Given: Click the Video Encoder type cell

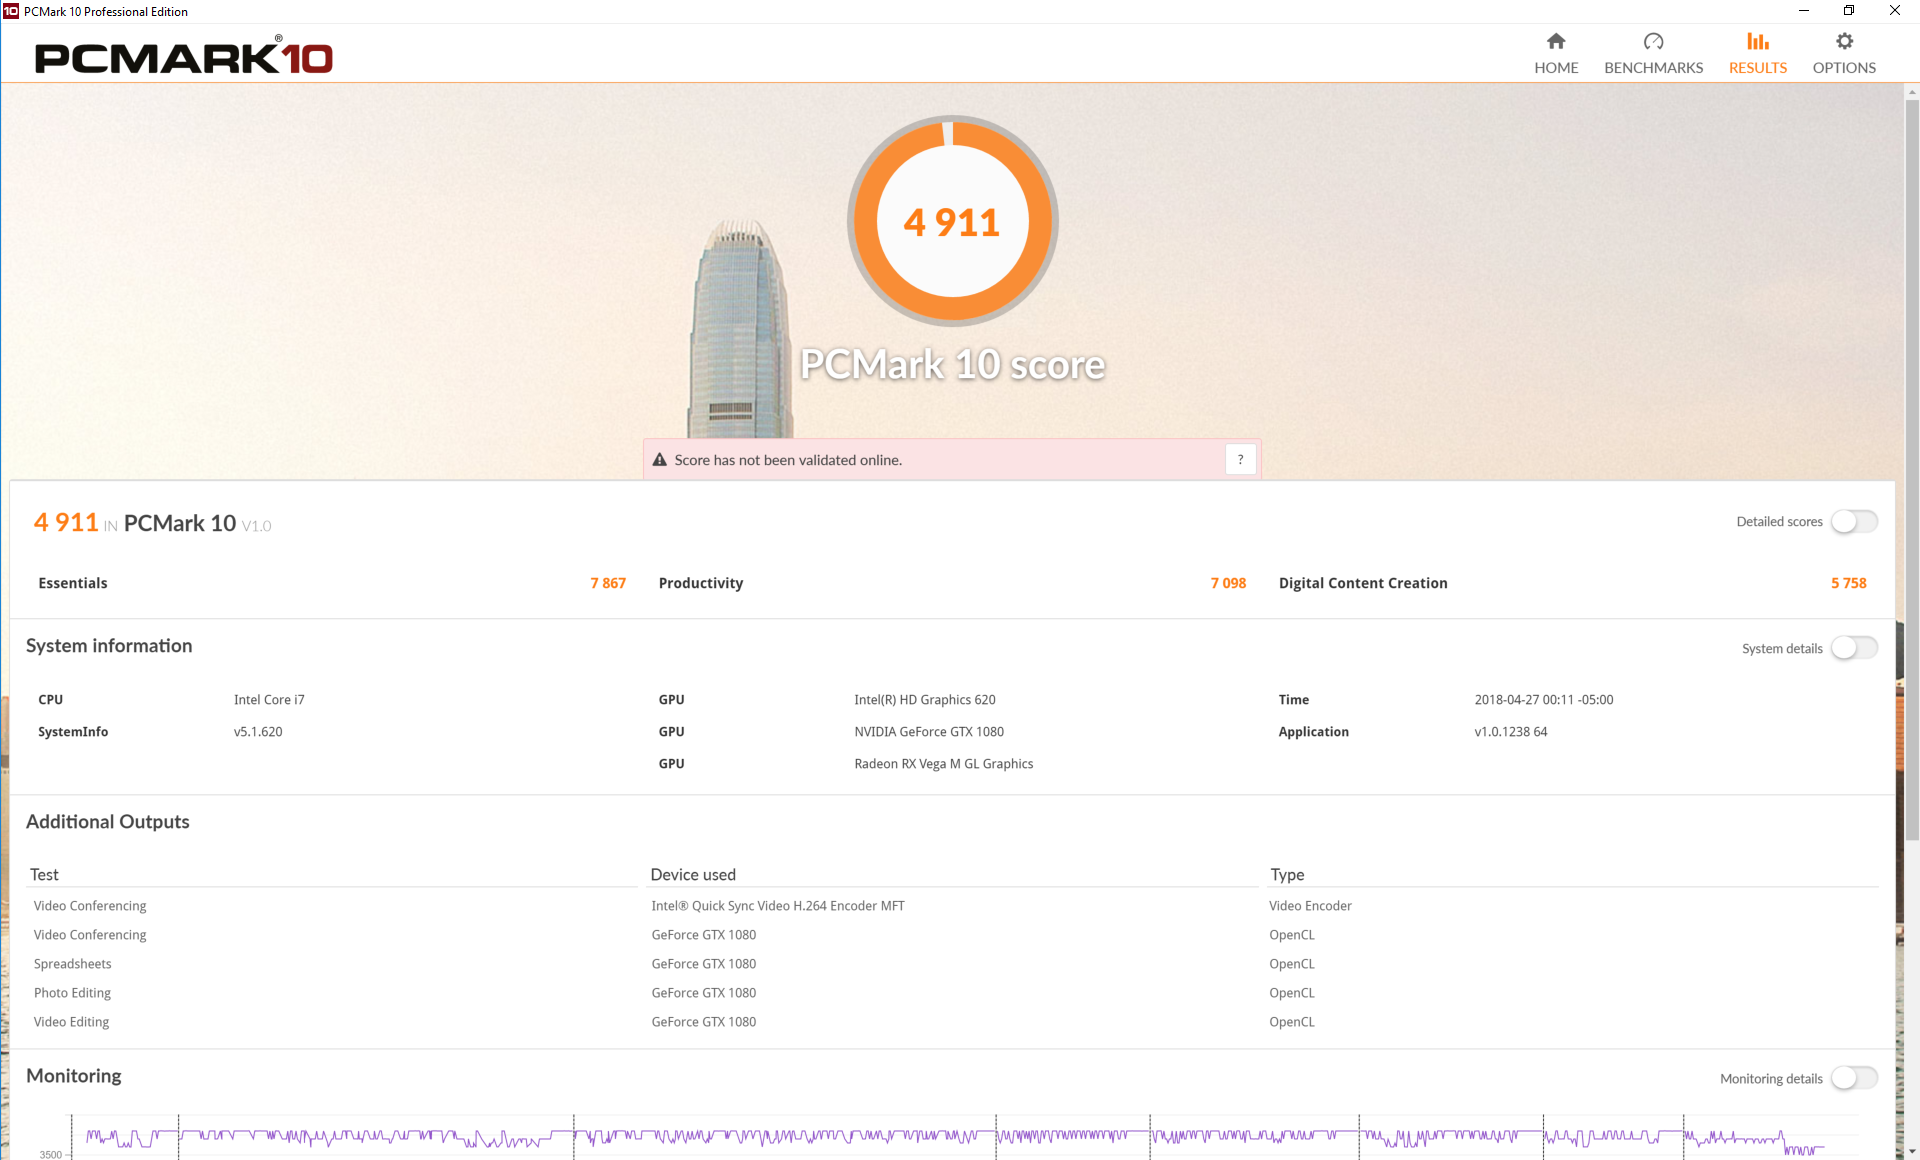Looking at the screenshot, I should coord(1310,906).
